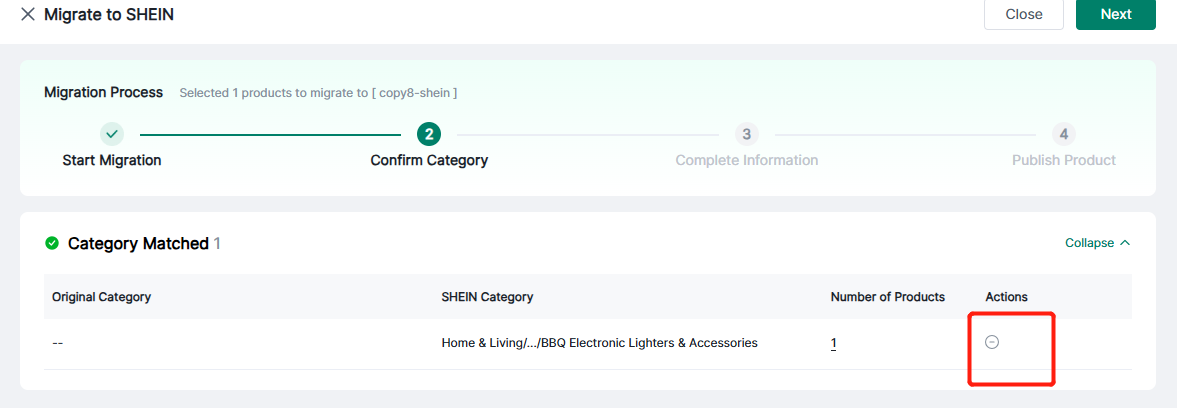The height and width of the screenshot is (408, 1177).
Task: Select the Confirm Category step label
Action: pos(429,160)
